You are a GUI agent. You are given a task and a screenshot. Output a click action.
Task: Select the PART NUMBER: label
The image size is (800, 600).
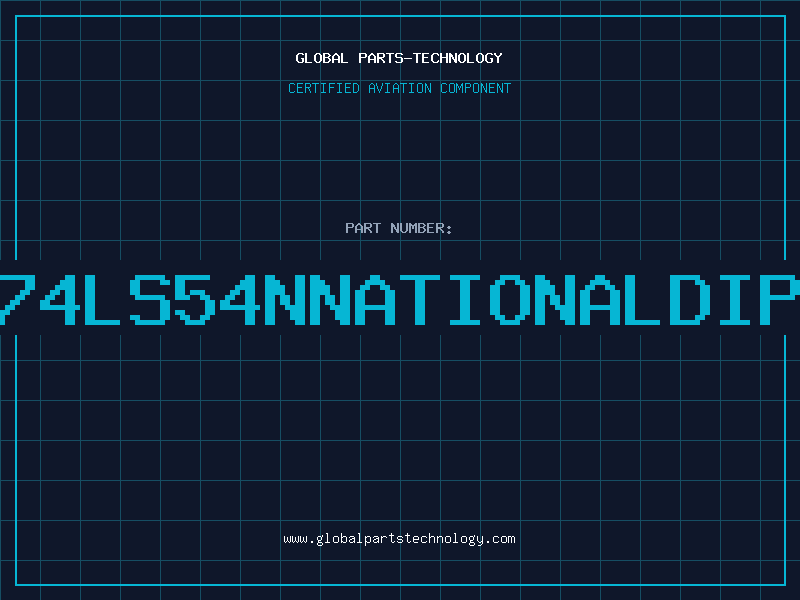pyautogui.click(x=399, y=228)
